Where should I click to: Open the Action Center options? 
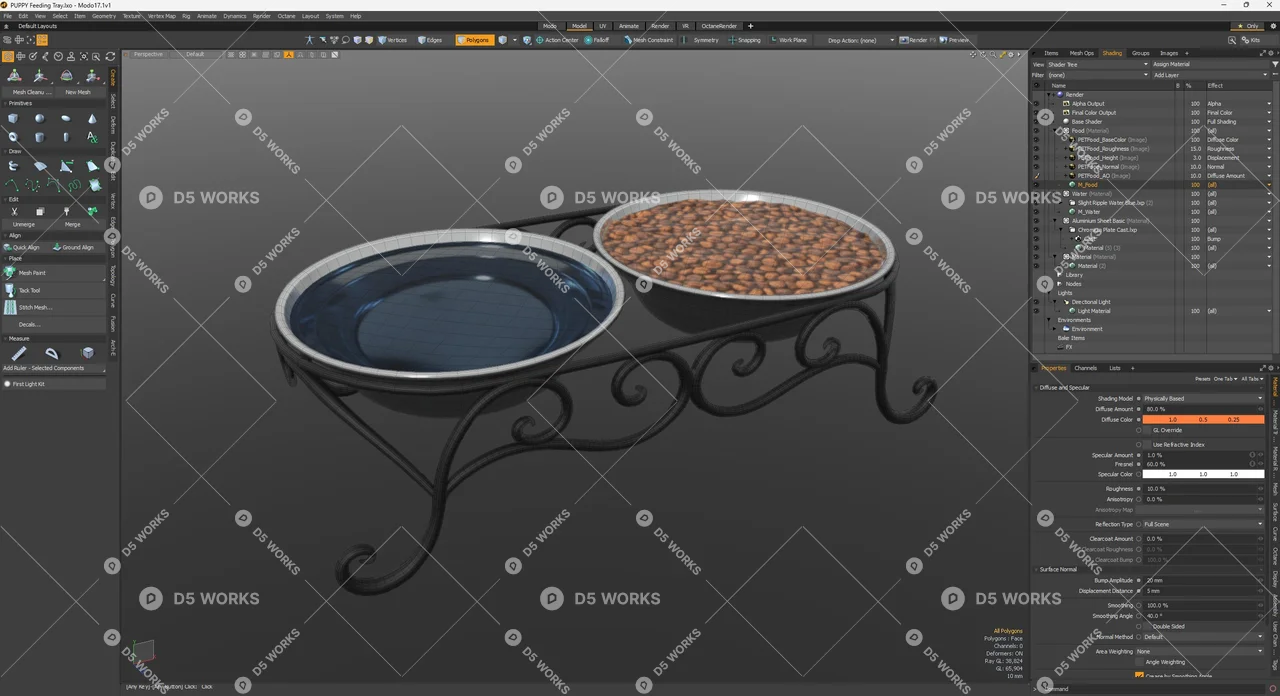[558, 40]
